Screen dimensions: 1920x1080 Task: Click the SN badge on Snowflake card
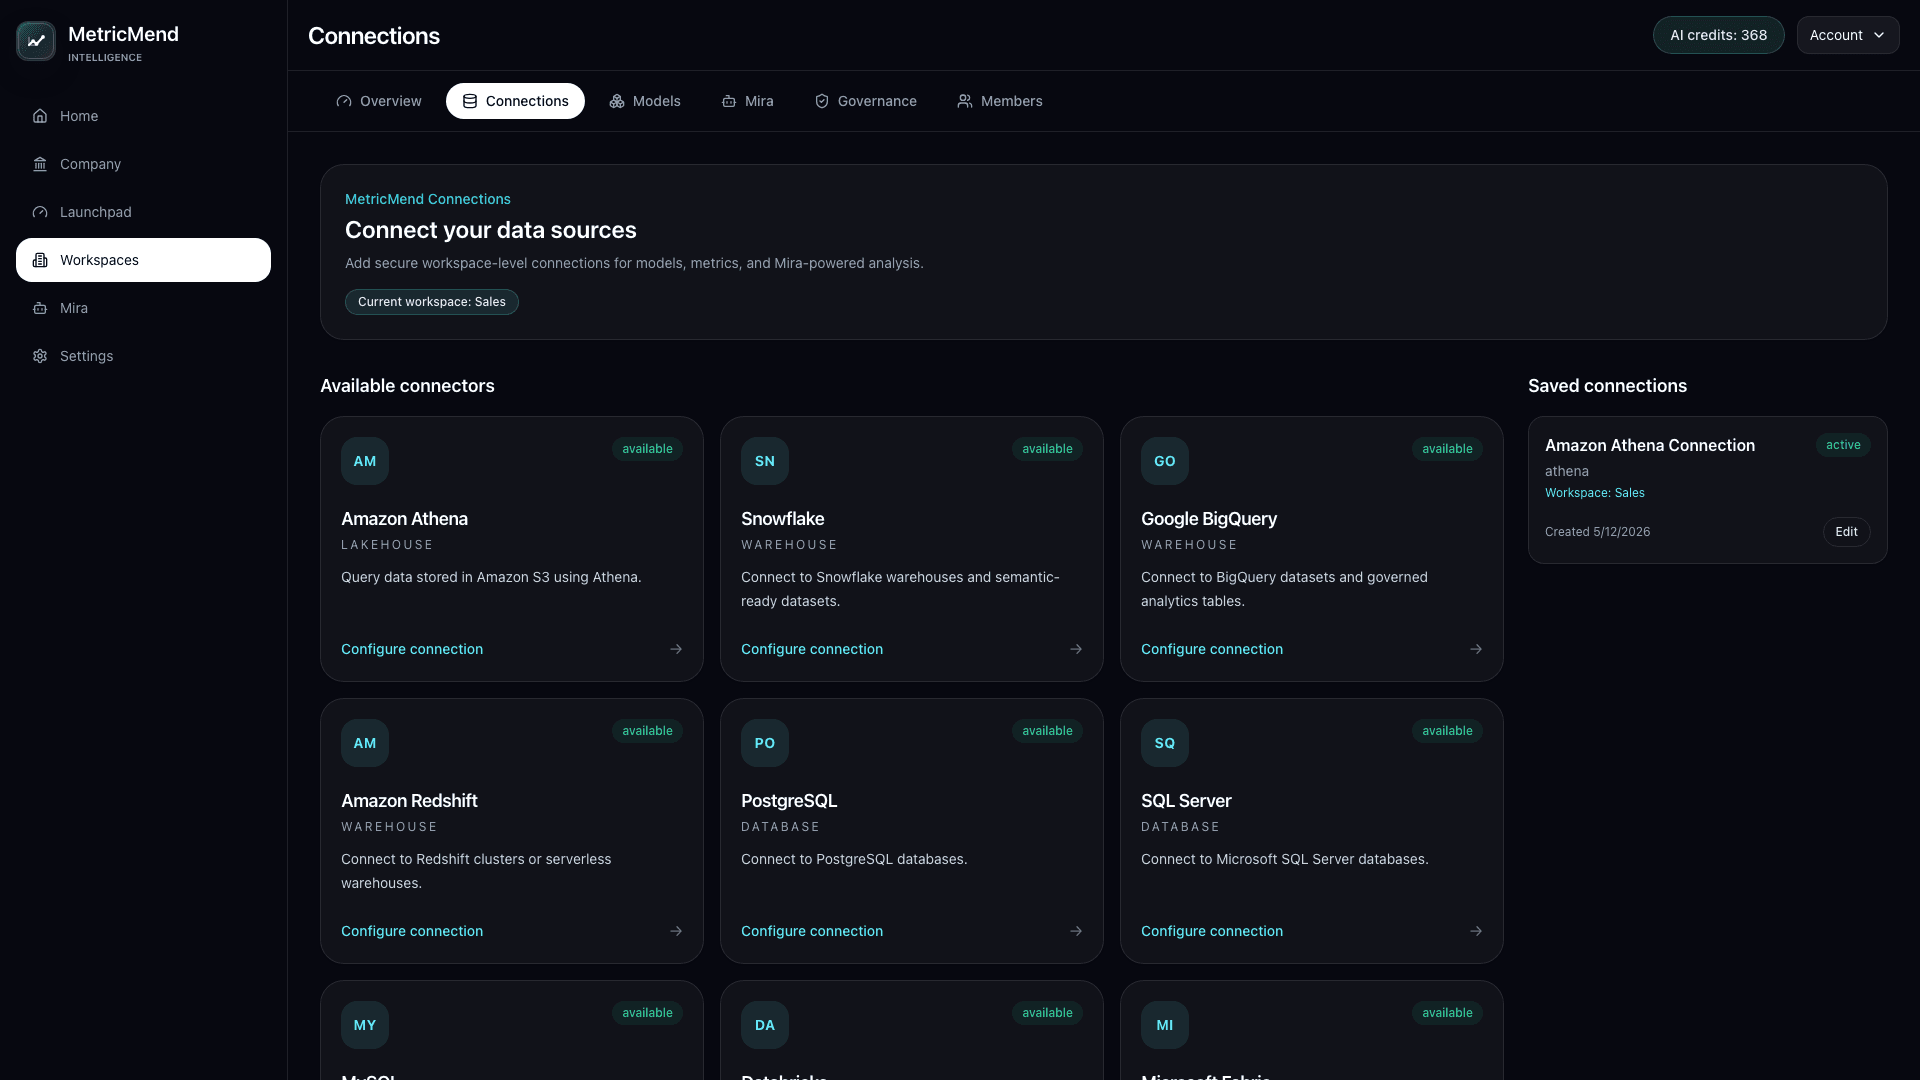(765, 461)
